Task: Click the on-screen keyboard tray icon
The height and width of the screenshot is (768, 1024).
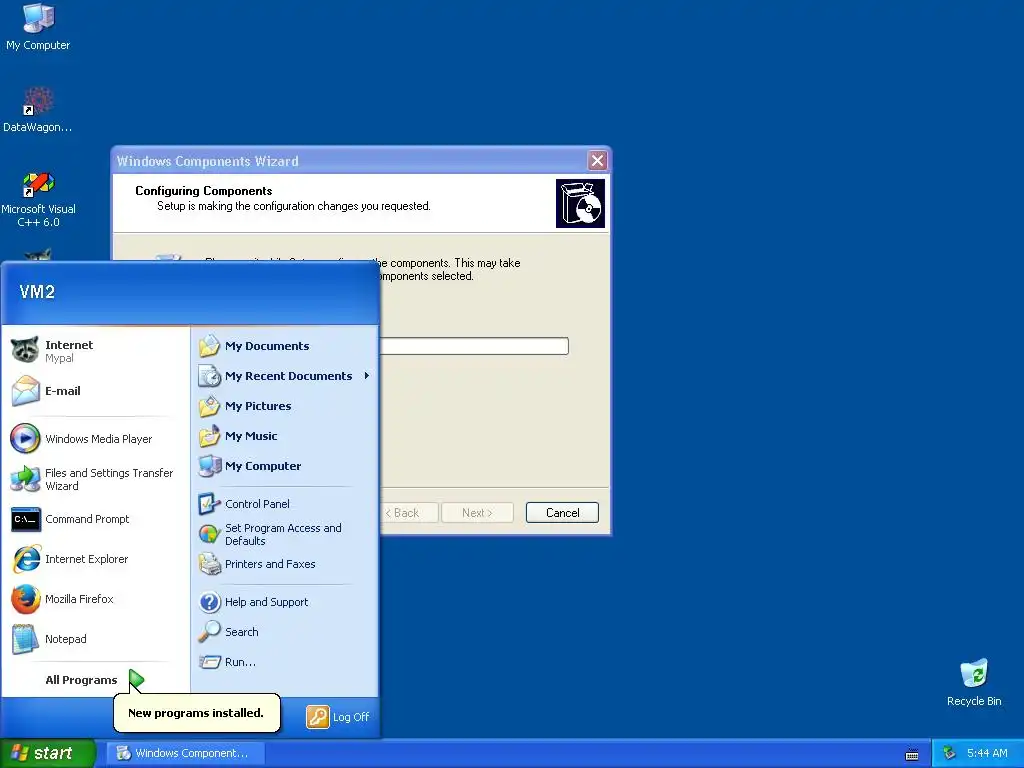Action: pos(912,754)
